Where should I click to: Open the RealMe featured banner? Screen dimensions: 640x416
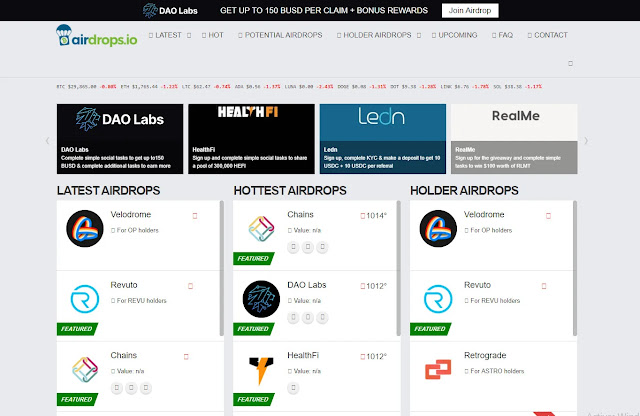[x=514, y=139]
